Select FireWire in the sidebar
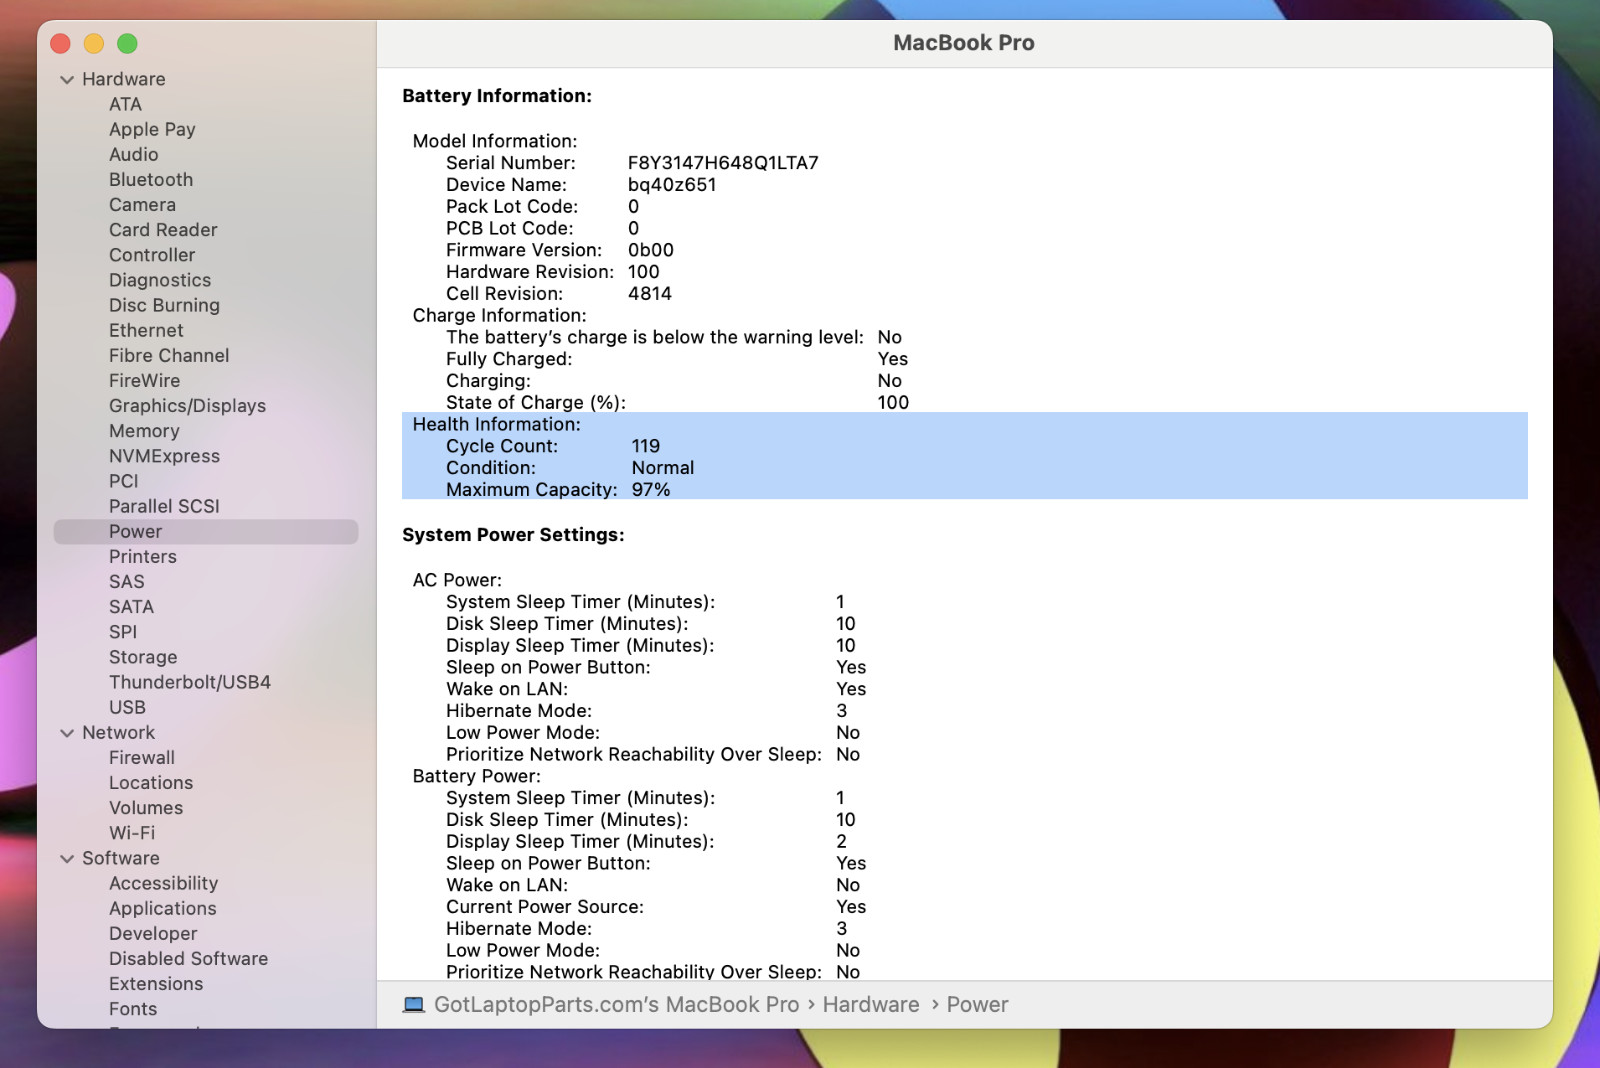The width and height of the screenshot is (1600, 1068). (x=145, y=380)
